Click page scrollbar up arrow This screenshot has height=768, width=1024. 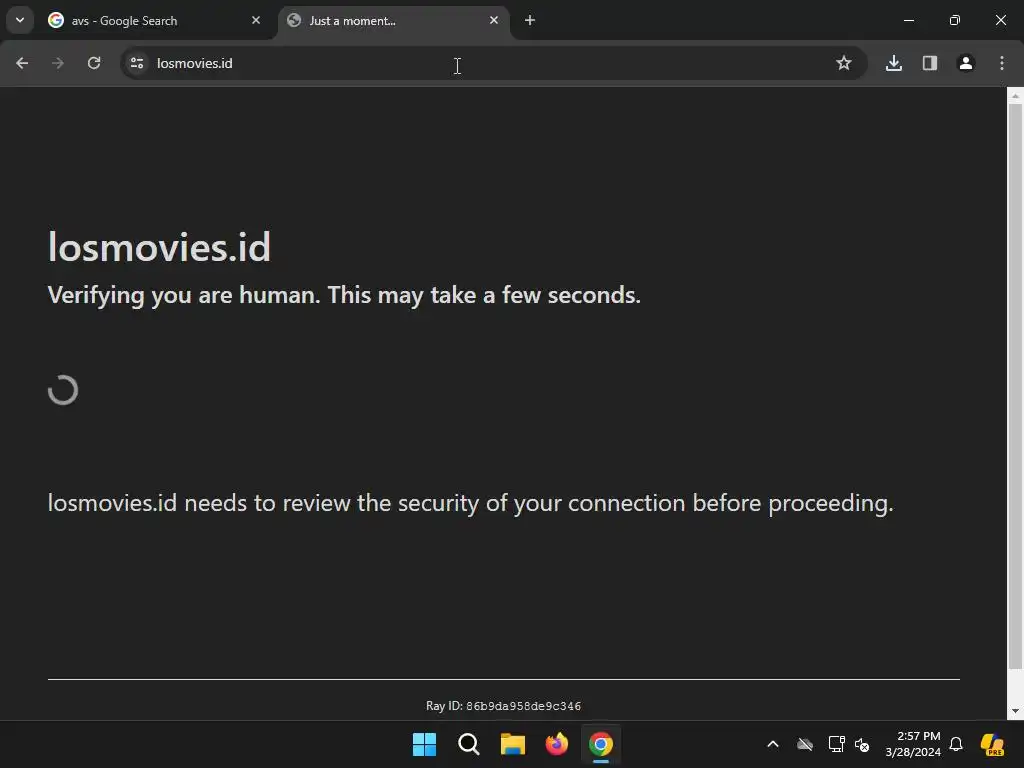(x=1015, y=96)
